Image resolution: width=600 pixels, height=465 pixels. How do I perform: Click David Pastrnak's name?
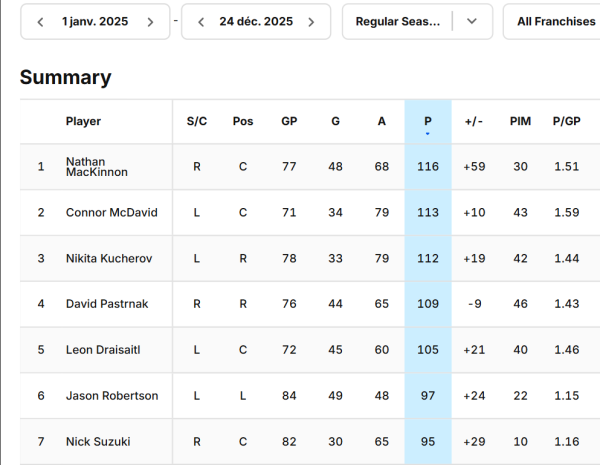[x=107, y=304]
